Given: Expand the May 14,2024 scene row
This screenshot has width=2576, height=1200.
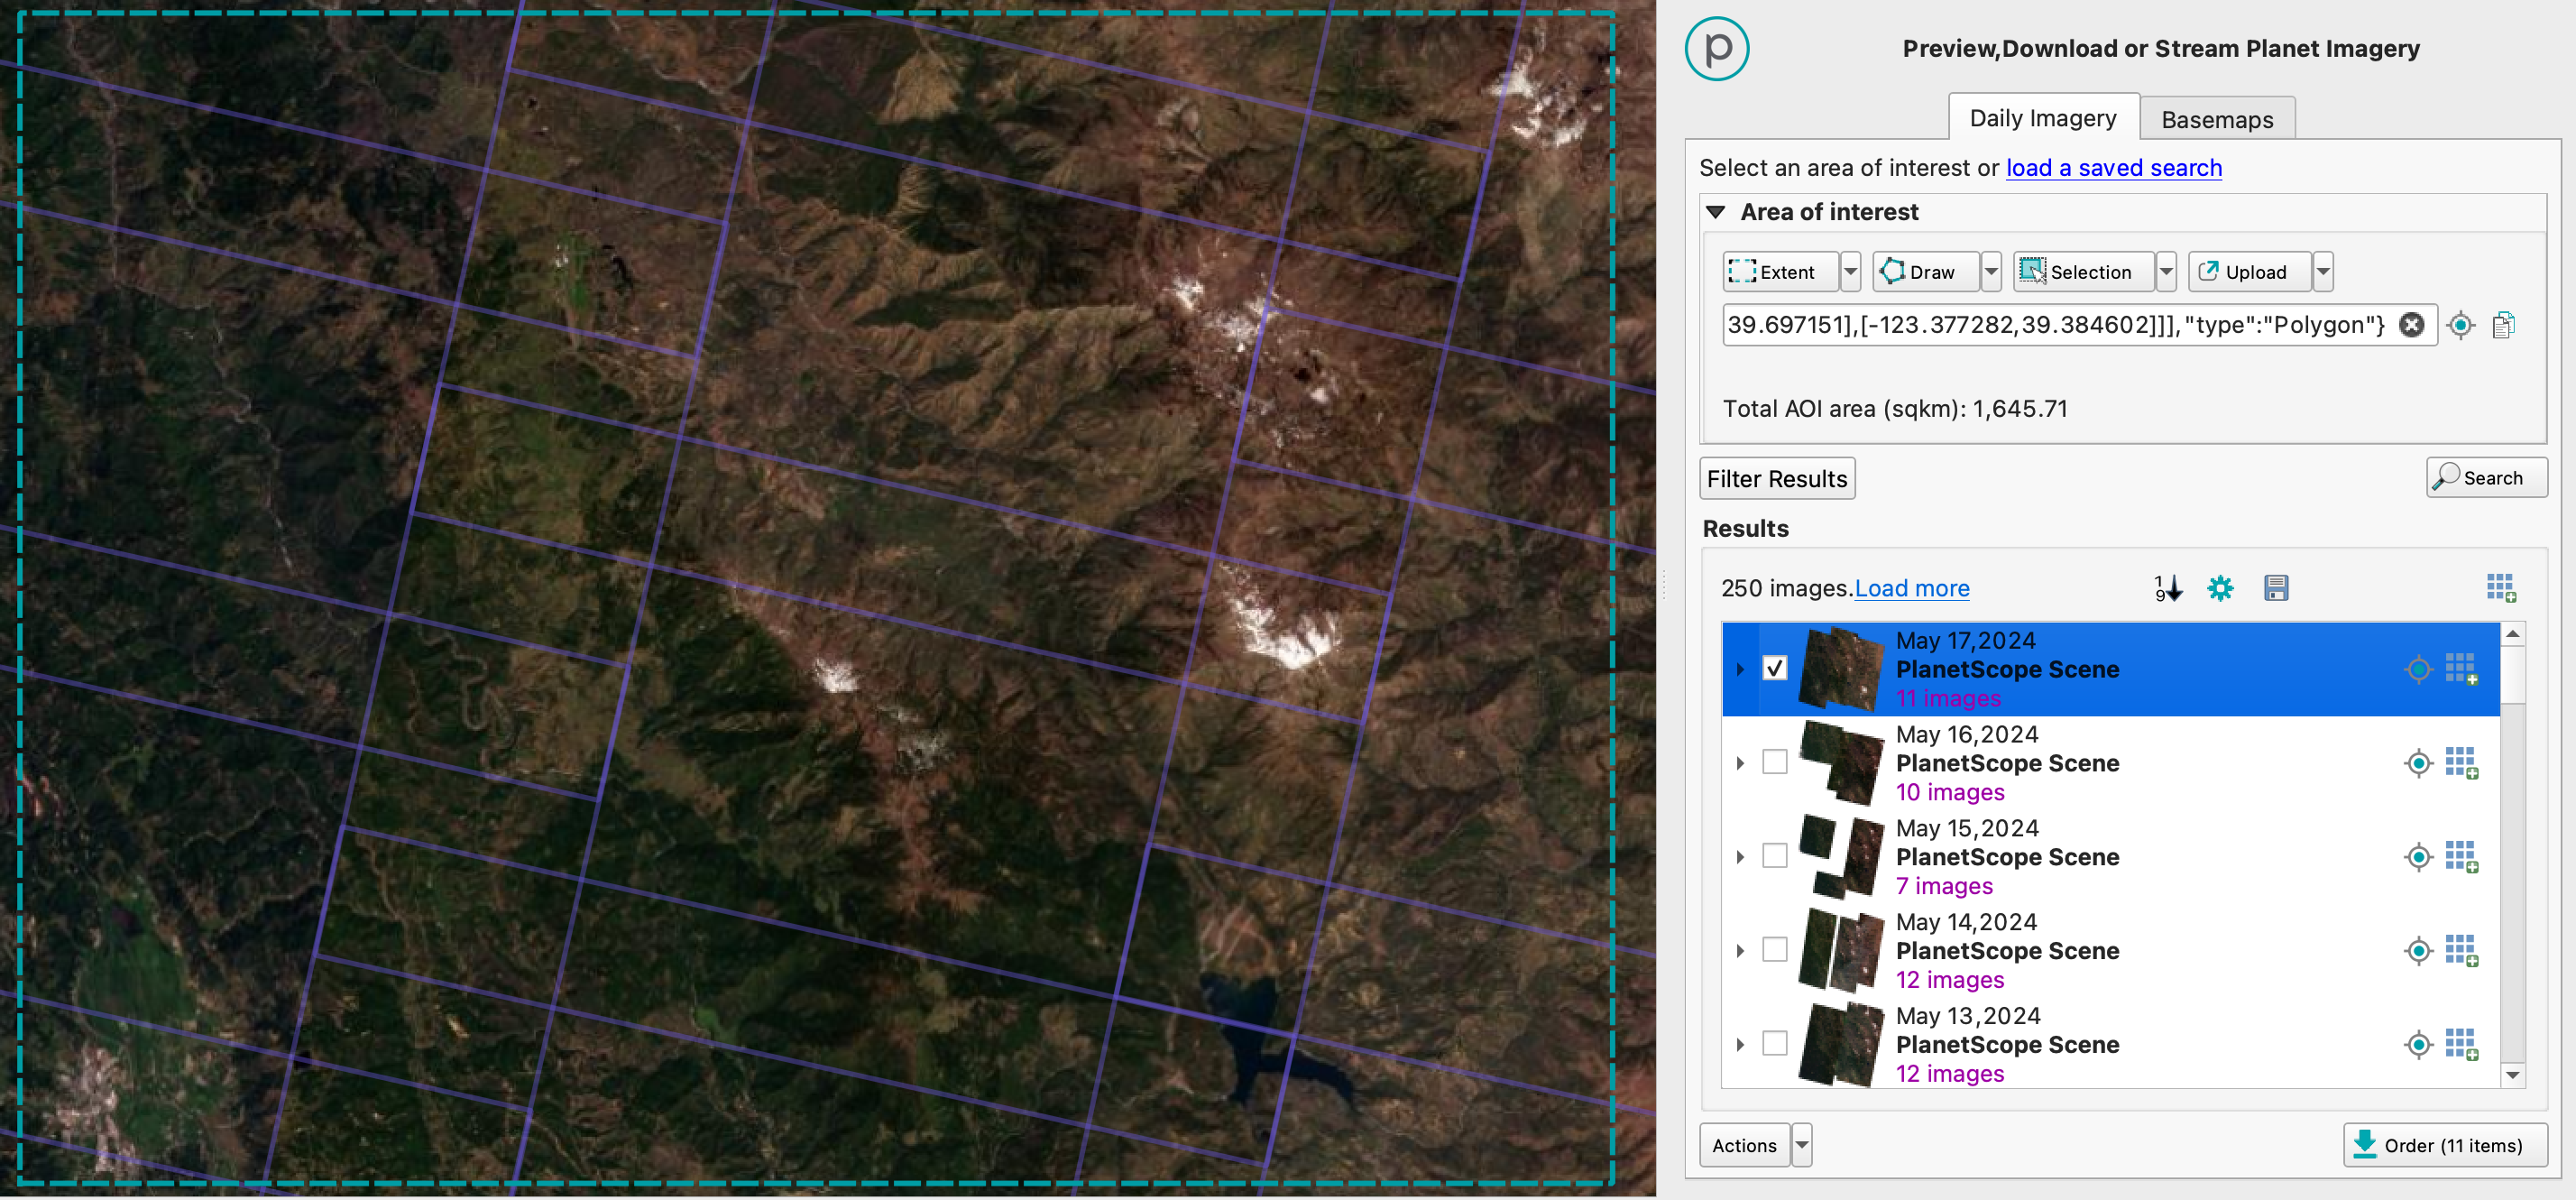Looking at the screenshot, I should 1740,951.
